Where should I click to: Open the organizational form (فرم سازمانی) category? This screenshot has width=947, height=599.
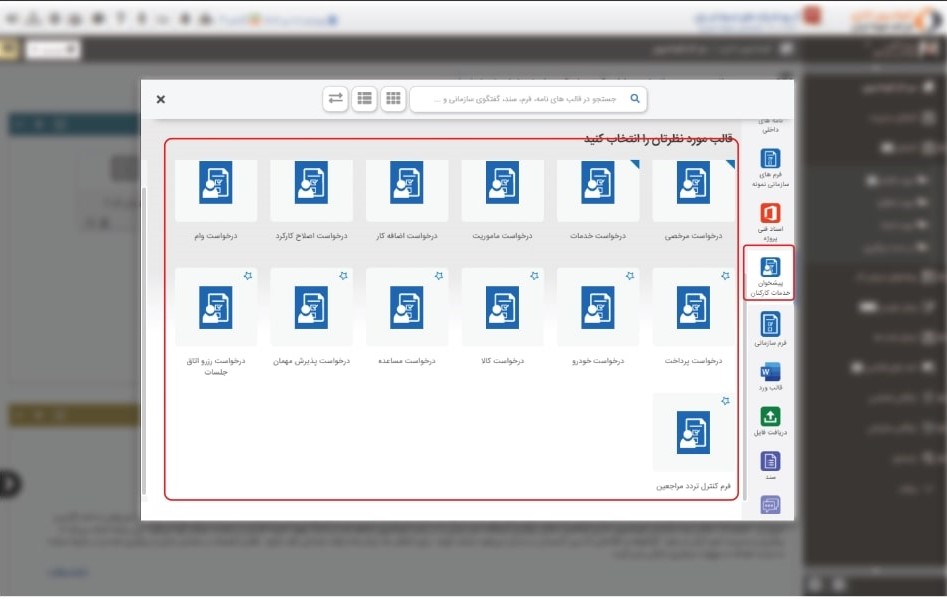pos(770,328)
